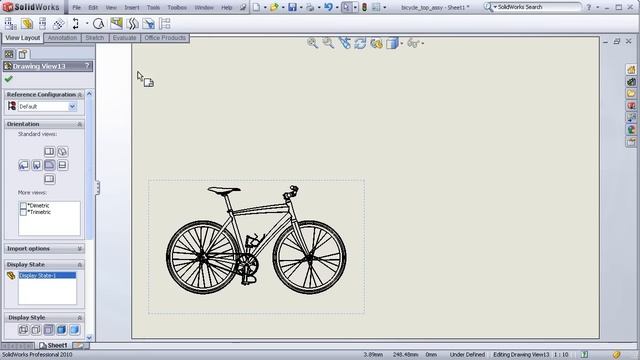Open the Hide/Show Items glasses dropdown
The height and width of the screenshot is (360, 640).
pyautogui.click(x=423, y=43)
